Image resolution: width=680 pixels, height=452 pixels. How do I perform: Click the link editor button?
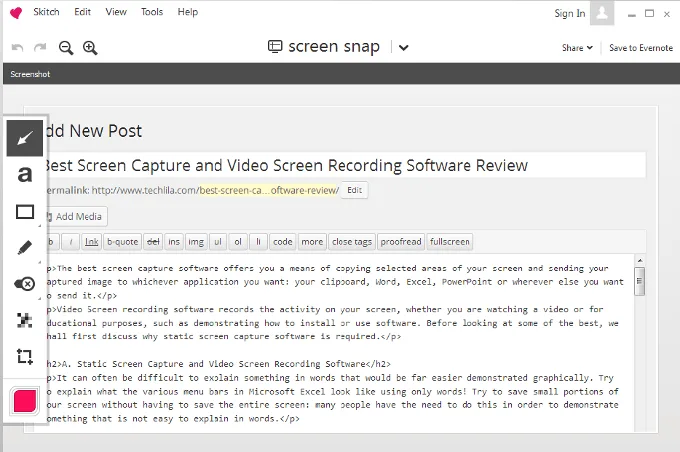(92, 242)
